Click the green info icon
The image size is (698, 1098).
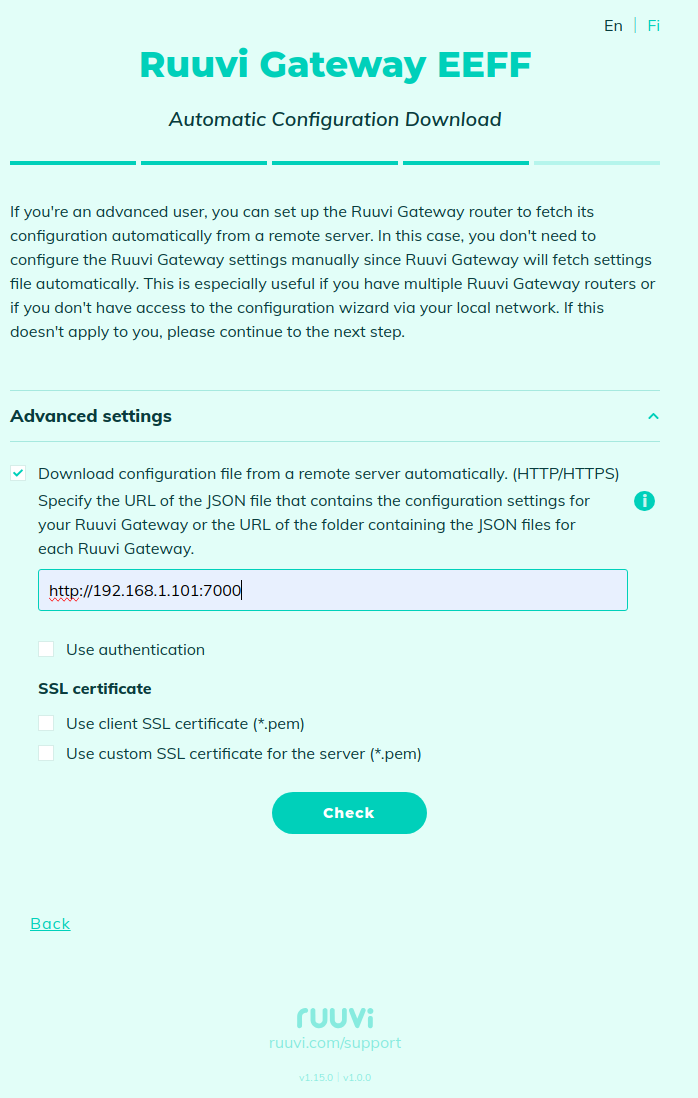tap(645, 501)
